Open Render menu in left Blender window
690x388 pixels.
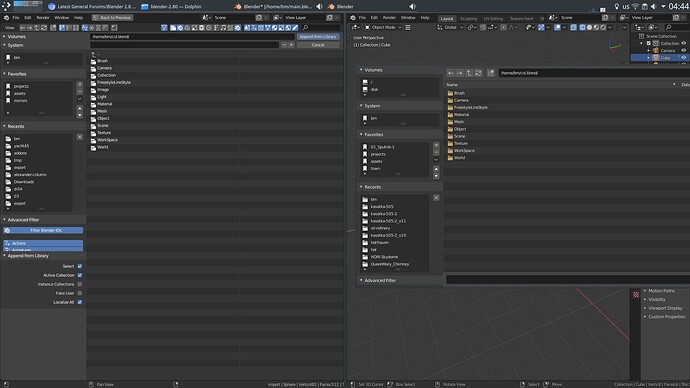pyautogui.click(x=43, y=18)
